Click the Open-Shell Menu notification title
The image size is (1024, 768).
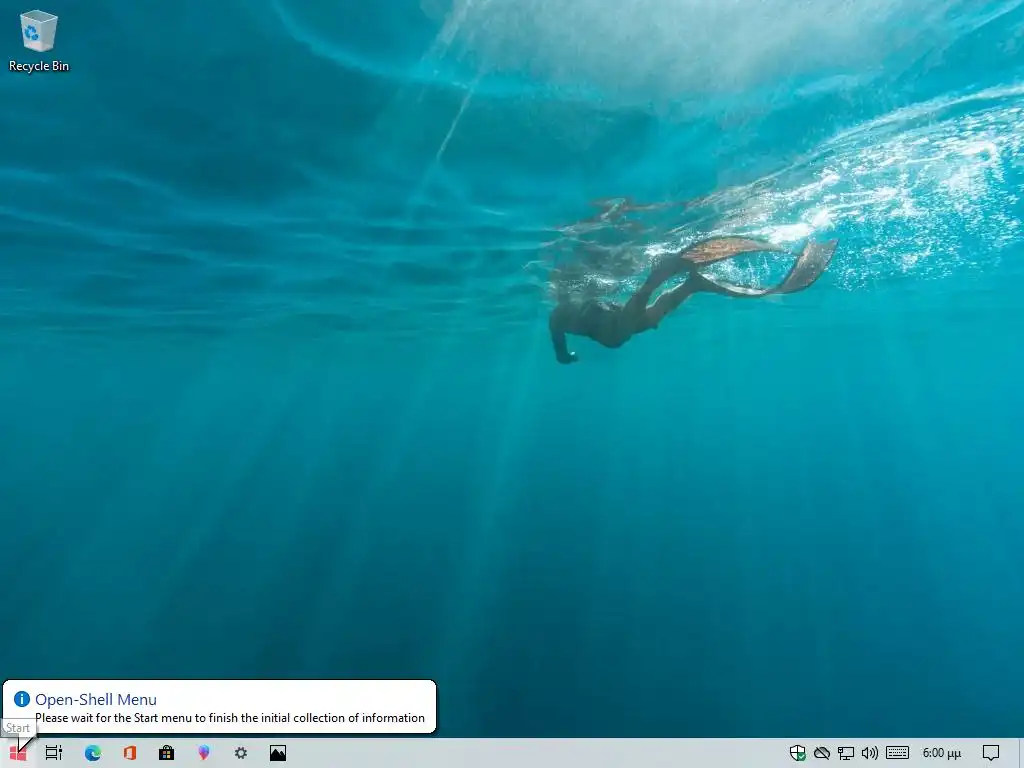pos(96,699)
